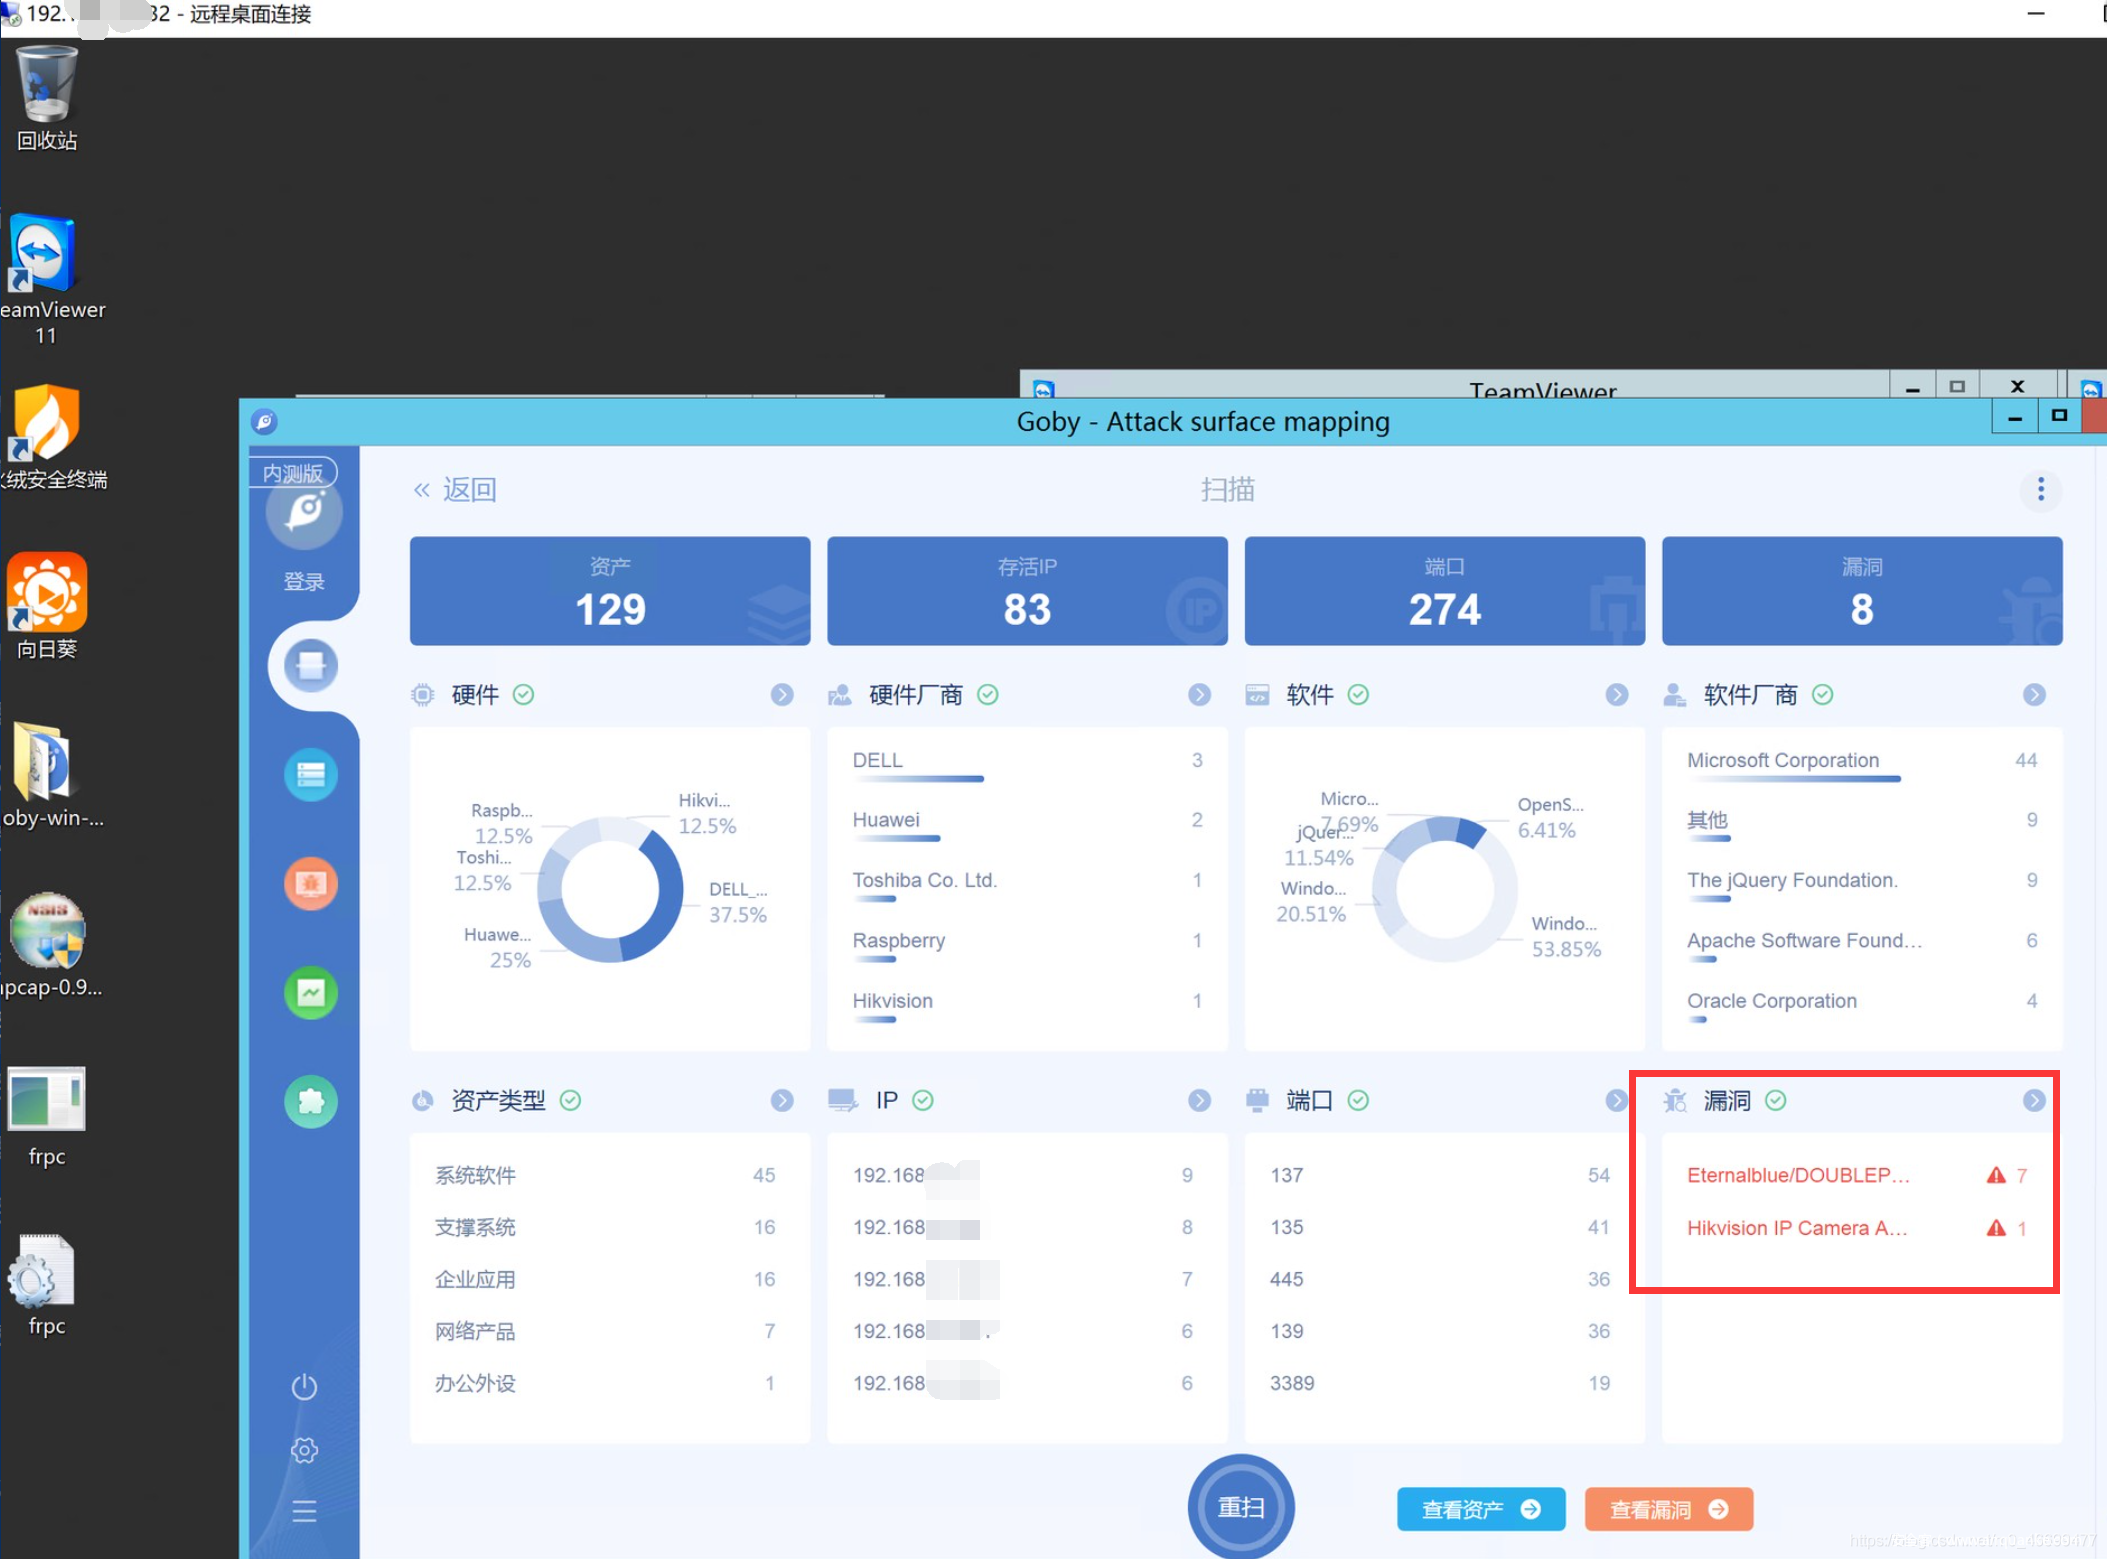Open the three-dot more options menu

click(2040, 490)
